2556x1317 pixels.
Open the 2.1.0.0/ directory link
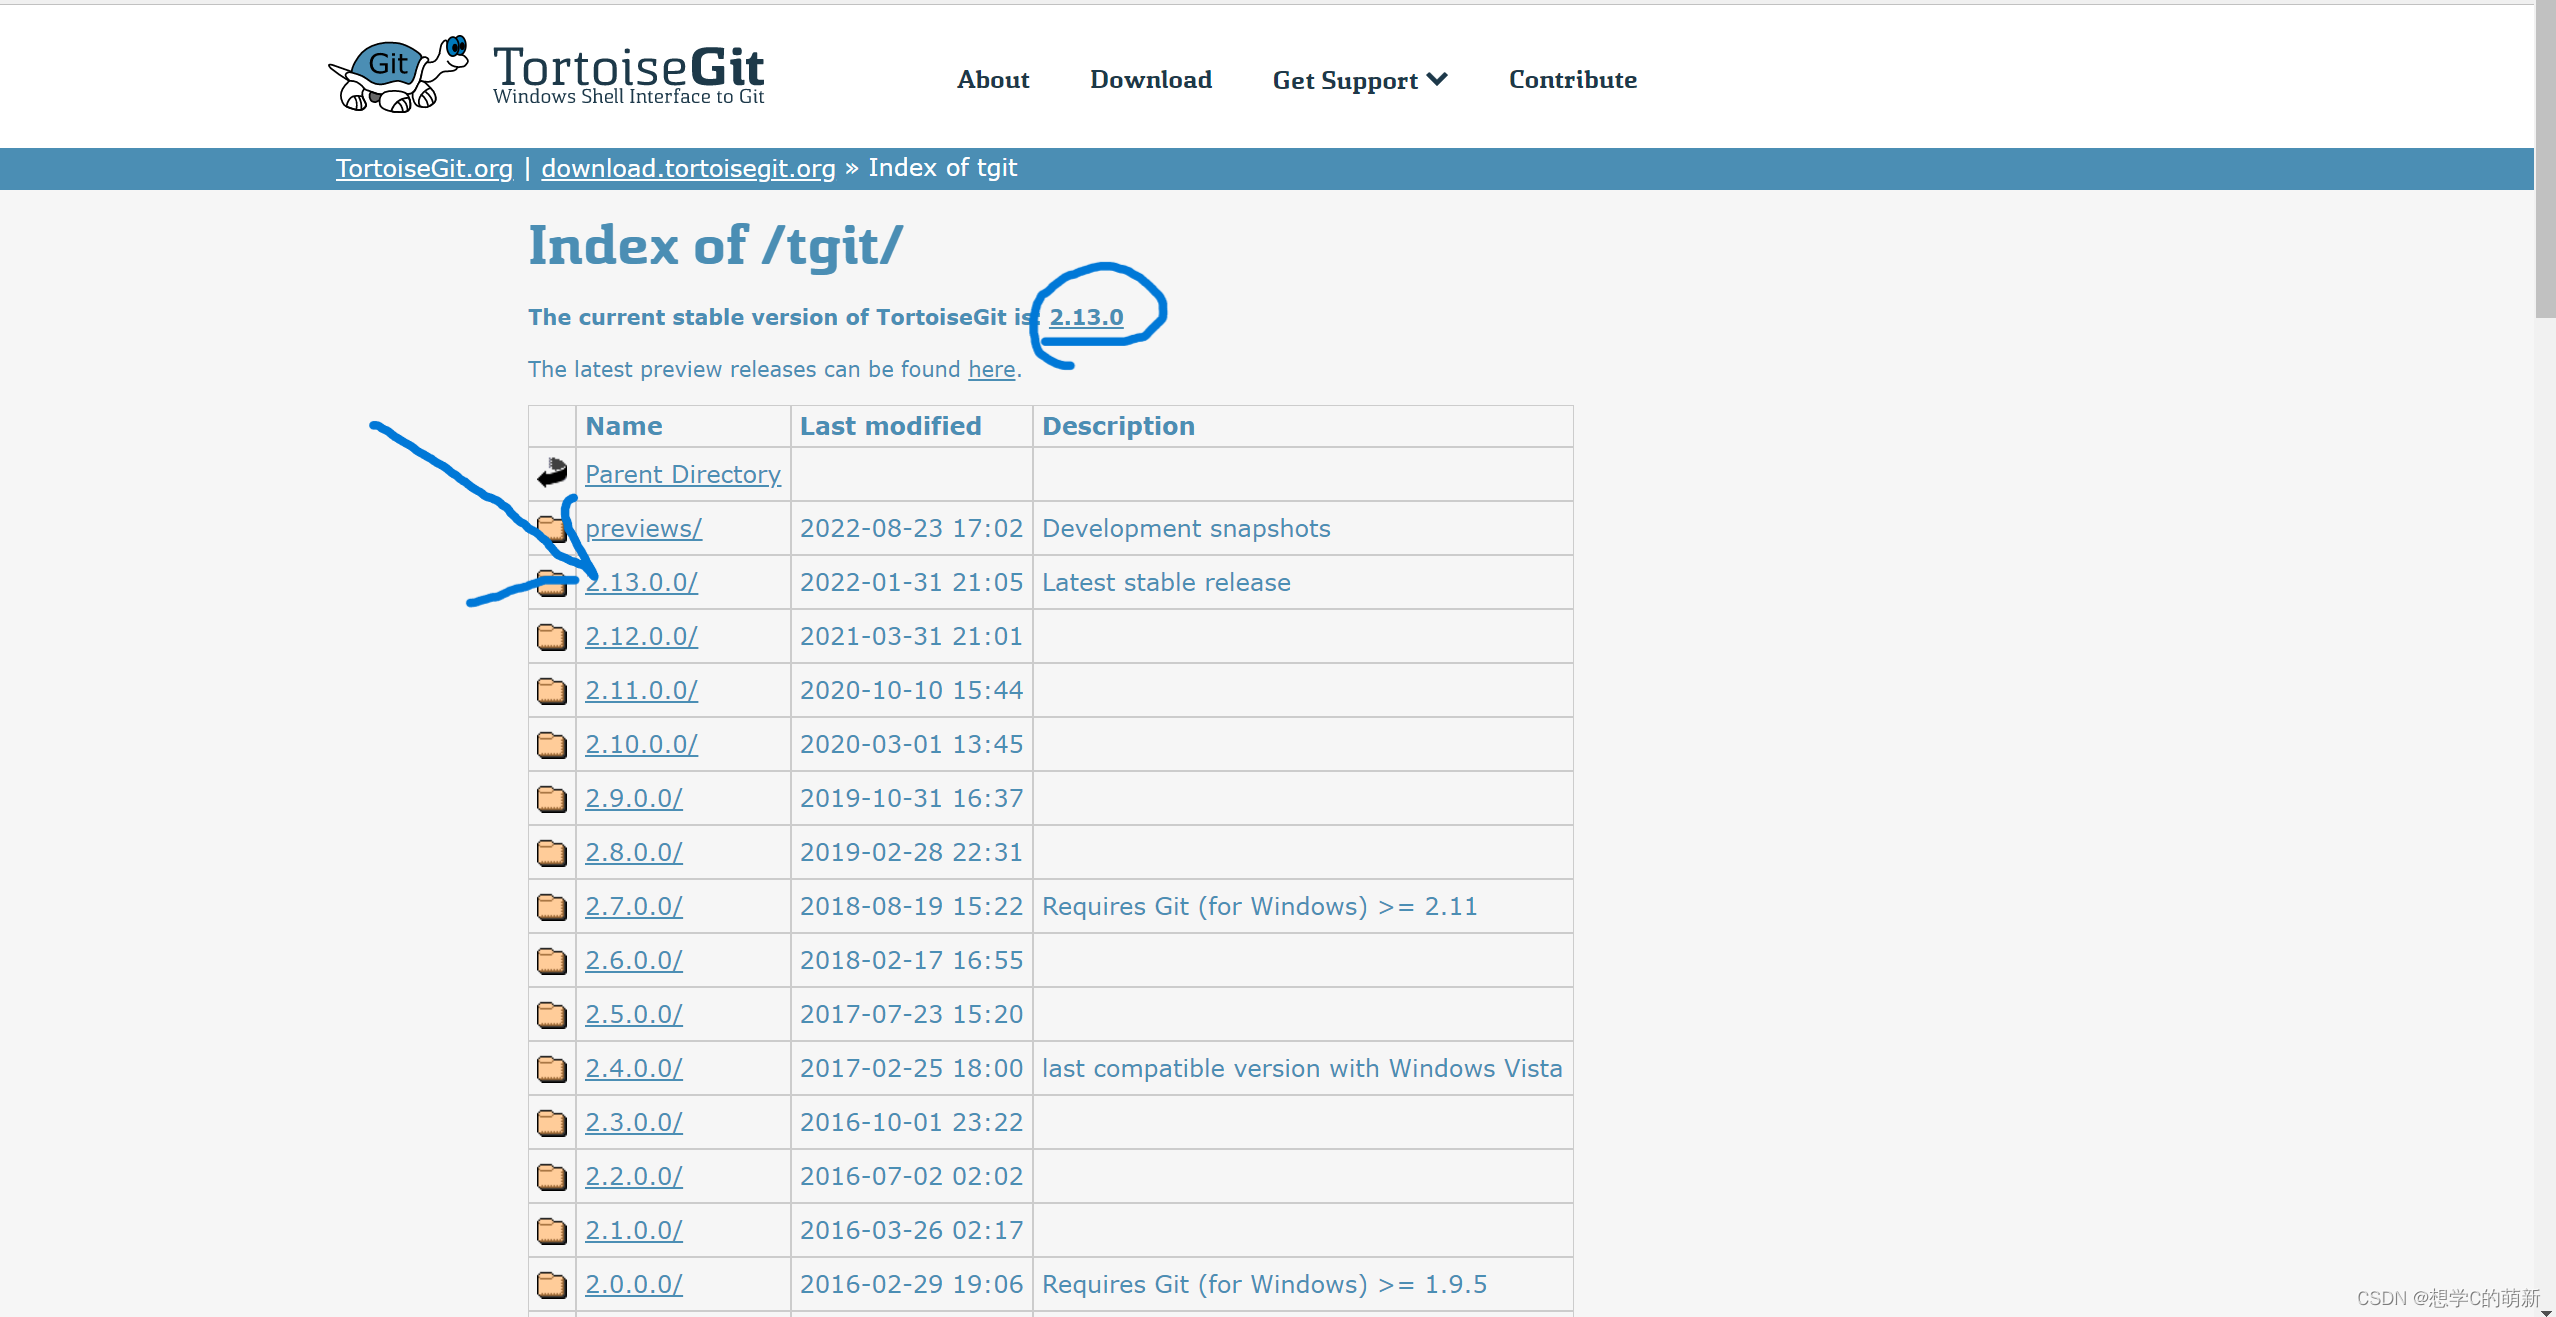pyautogui.click(x=633, y=1230)
